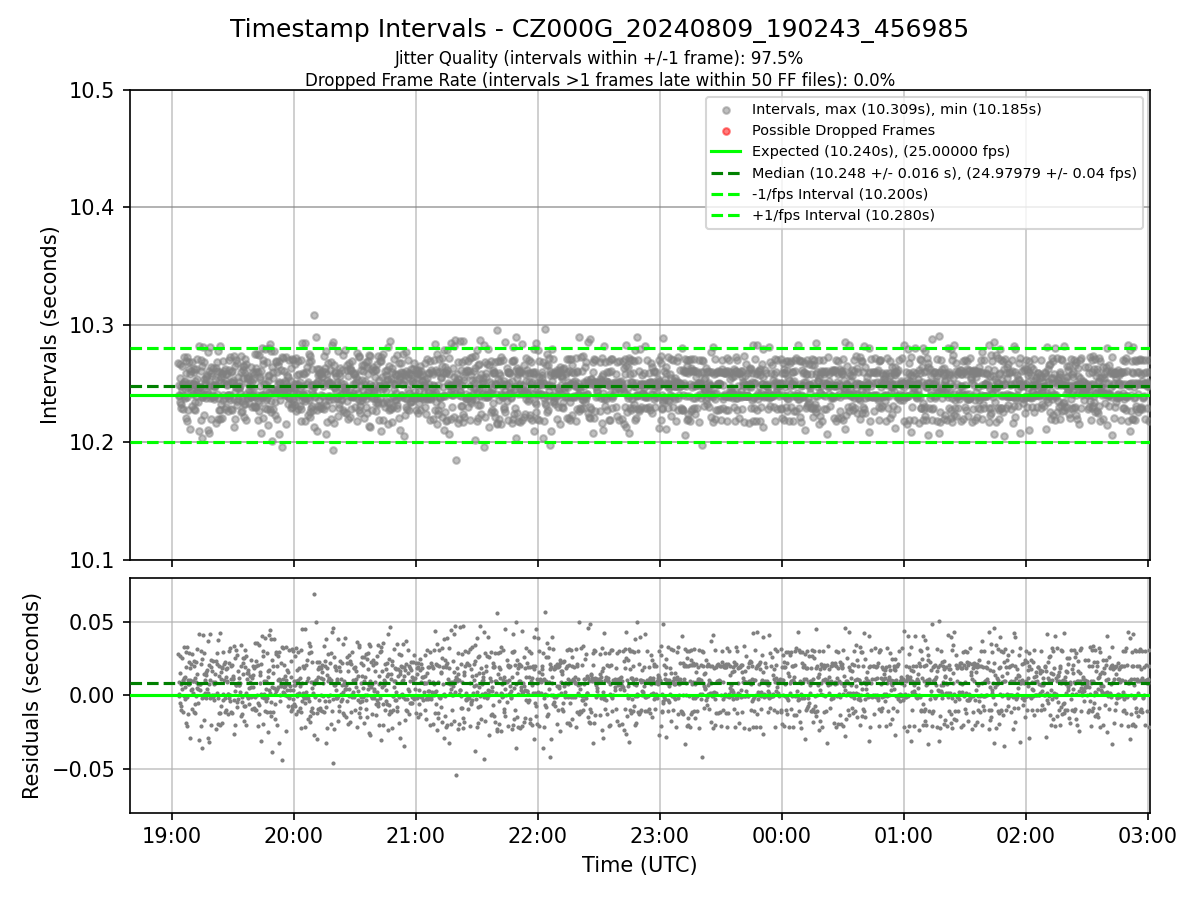Click the plot title 'Timestamp Intervals - CZ000G_20240809_190243_456985'
The height and width of the screenshot is (900, 1200).
[599, 29]
